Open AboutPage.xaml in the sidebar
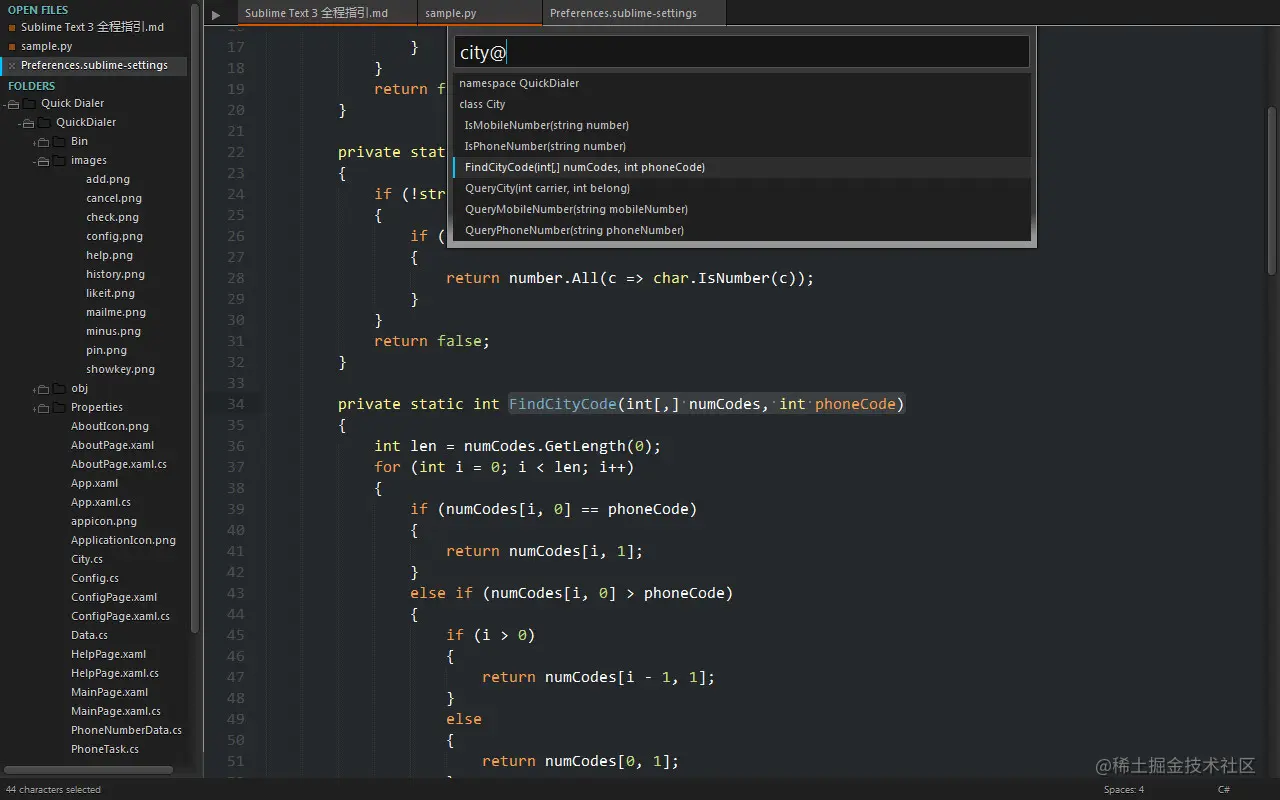The width and height of the screenshot is (1280, 800). (x=112, y=445)
